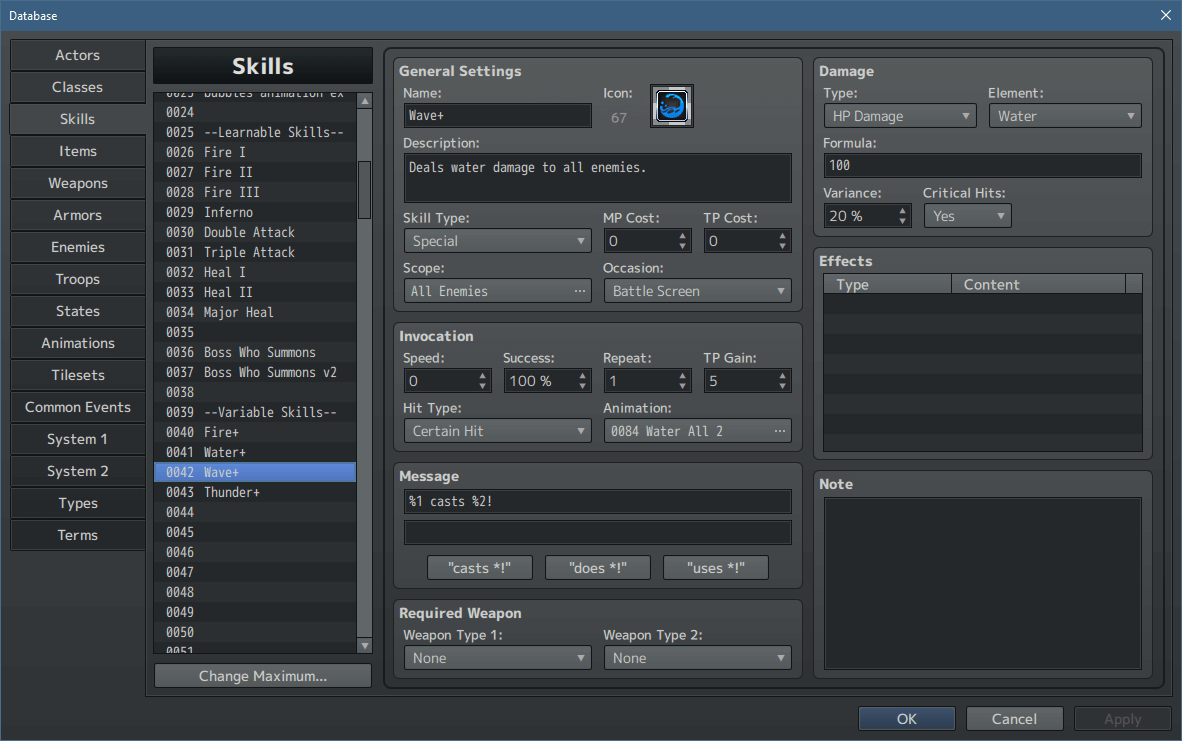Click the MP Cost up arrow to increase it
This screenshot has height=741, width=1182.
(x=682, y=235)
